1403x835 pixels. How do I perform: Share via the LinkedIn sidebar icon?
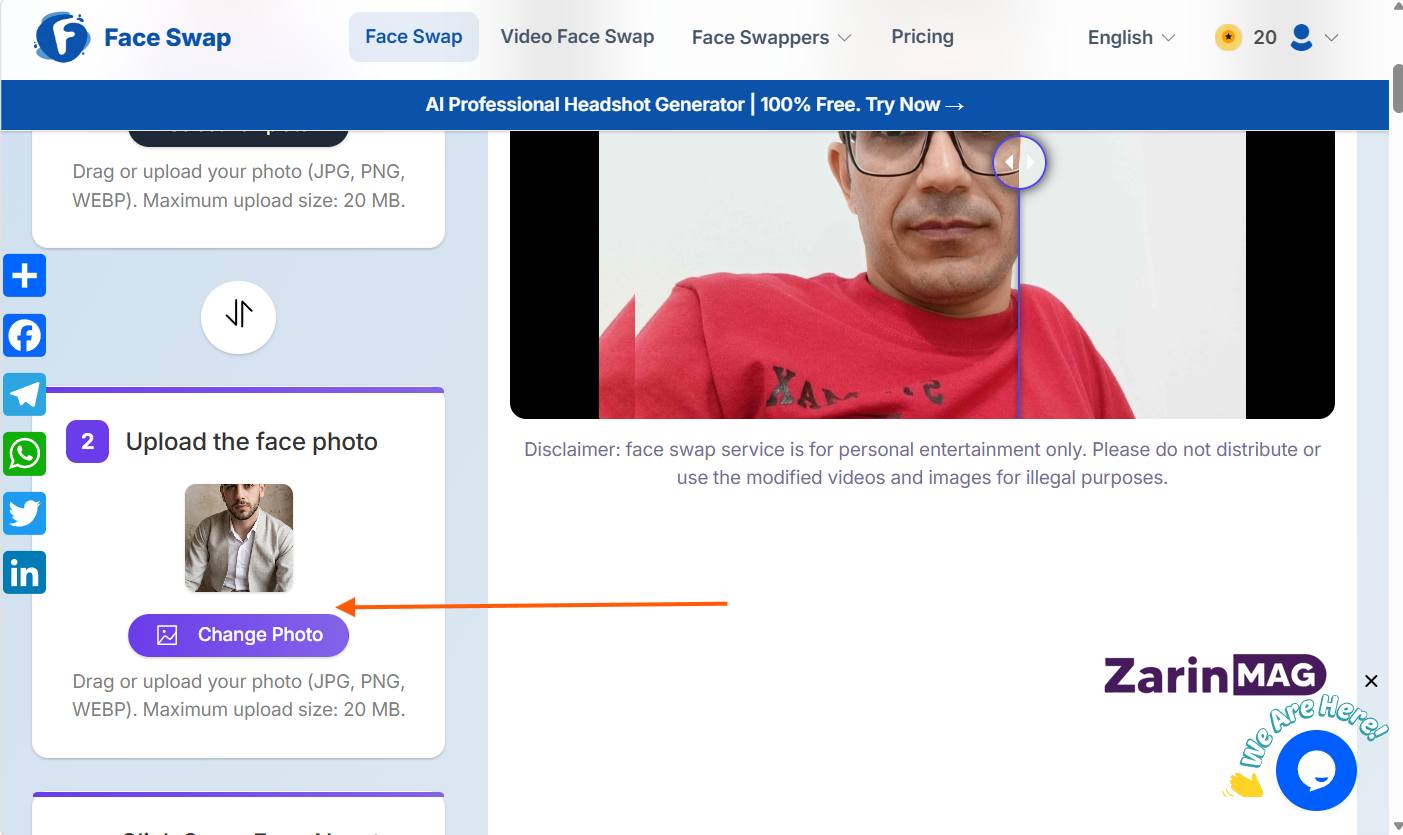24,573
